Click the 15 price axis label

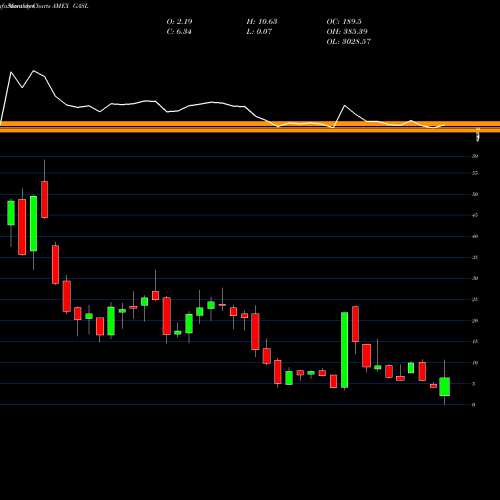point(475,342)
